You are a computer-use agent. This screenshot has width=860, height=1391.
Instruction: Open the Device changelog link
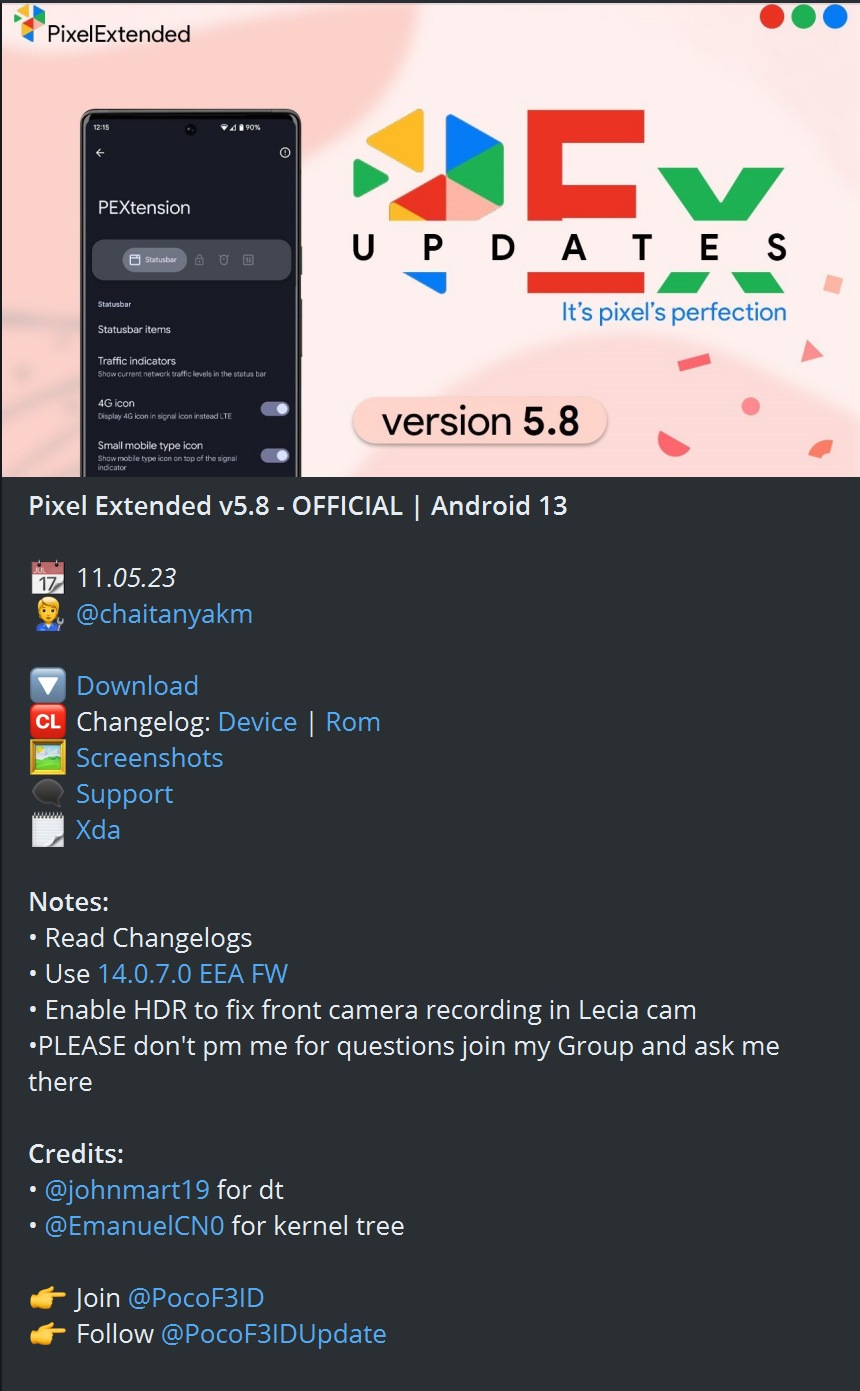[257, 722]
